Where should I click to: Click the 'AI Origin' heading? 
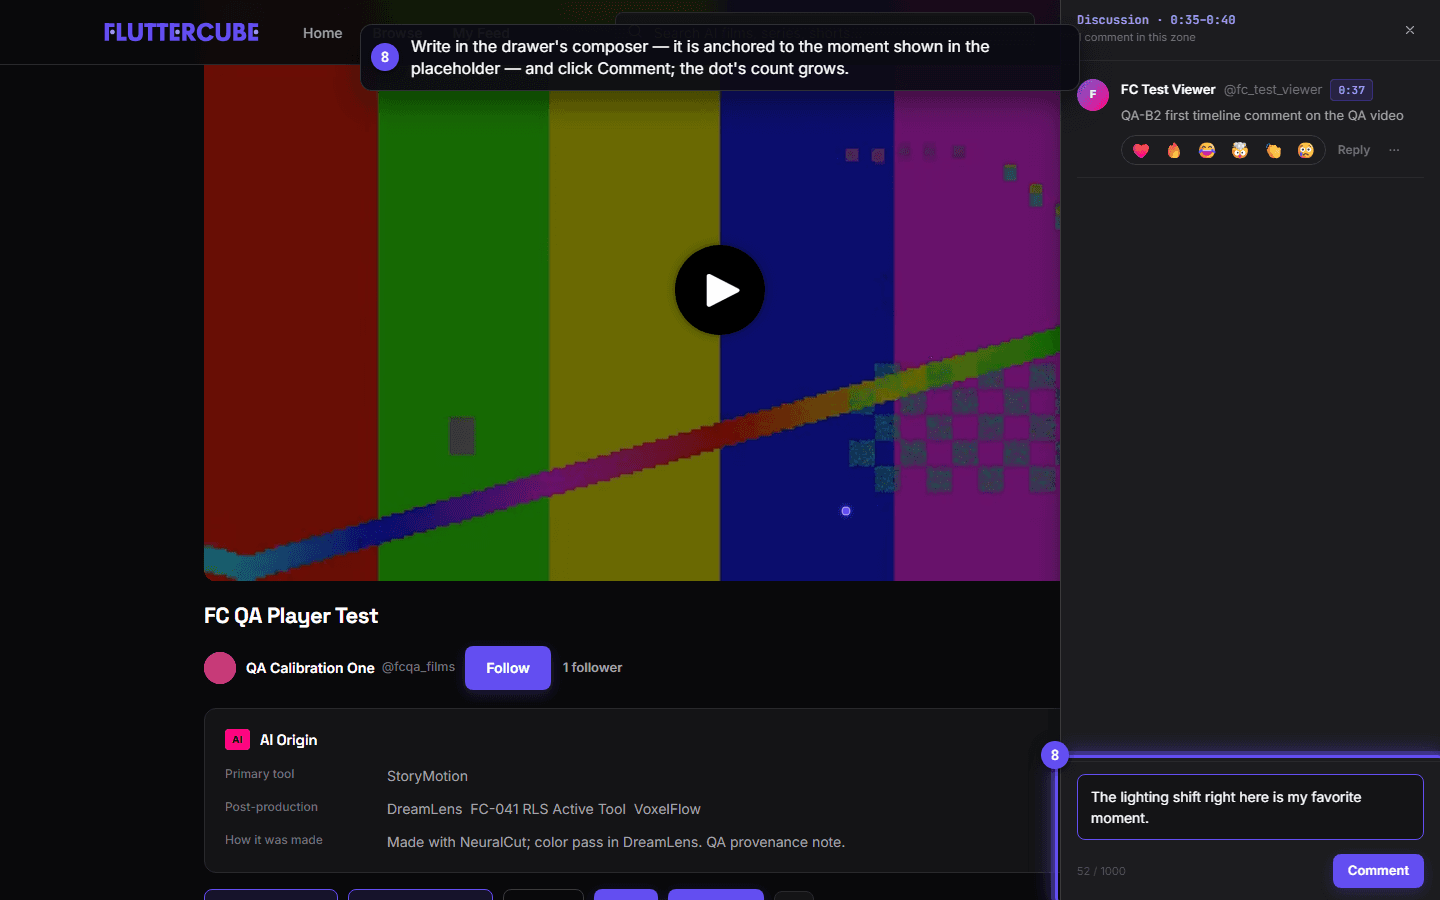pyautogui.click(x=288, y=740)
